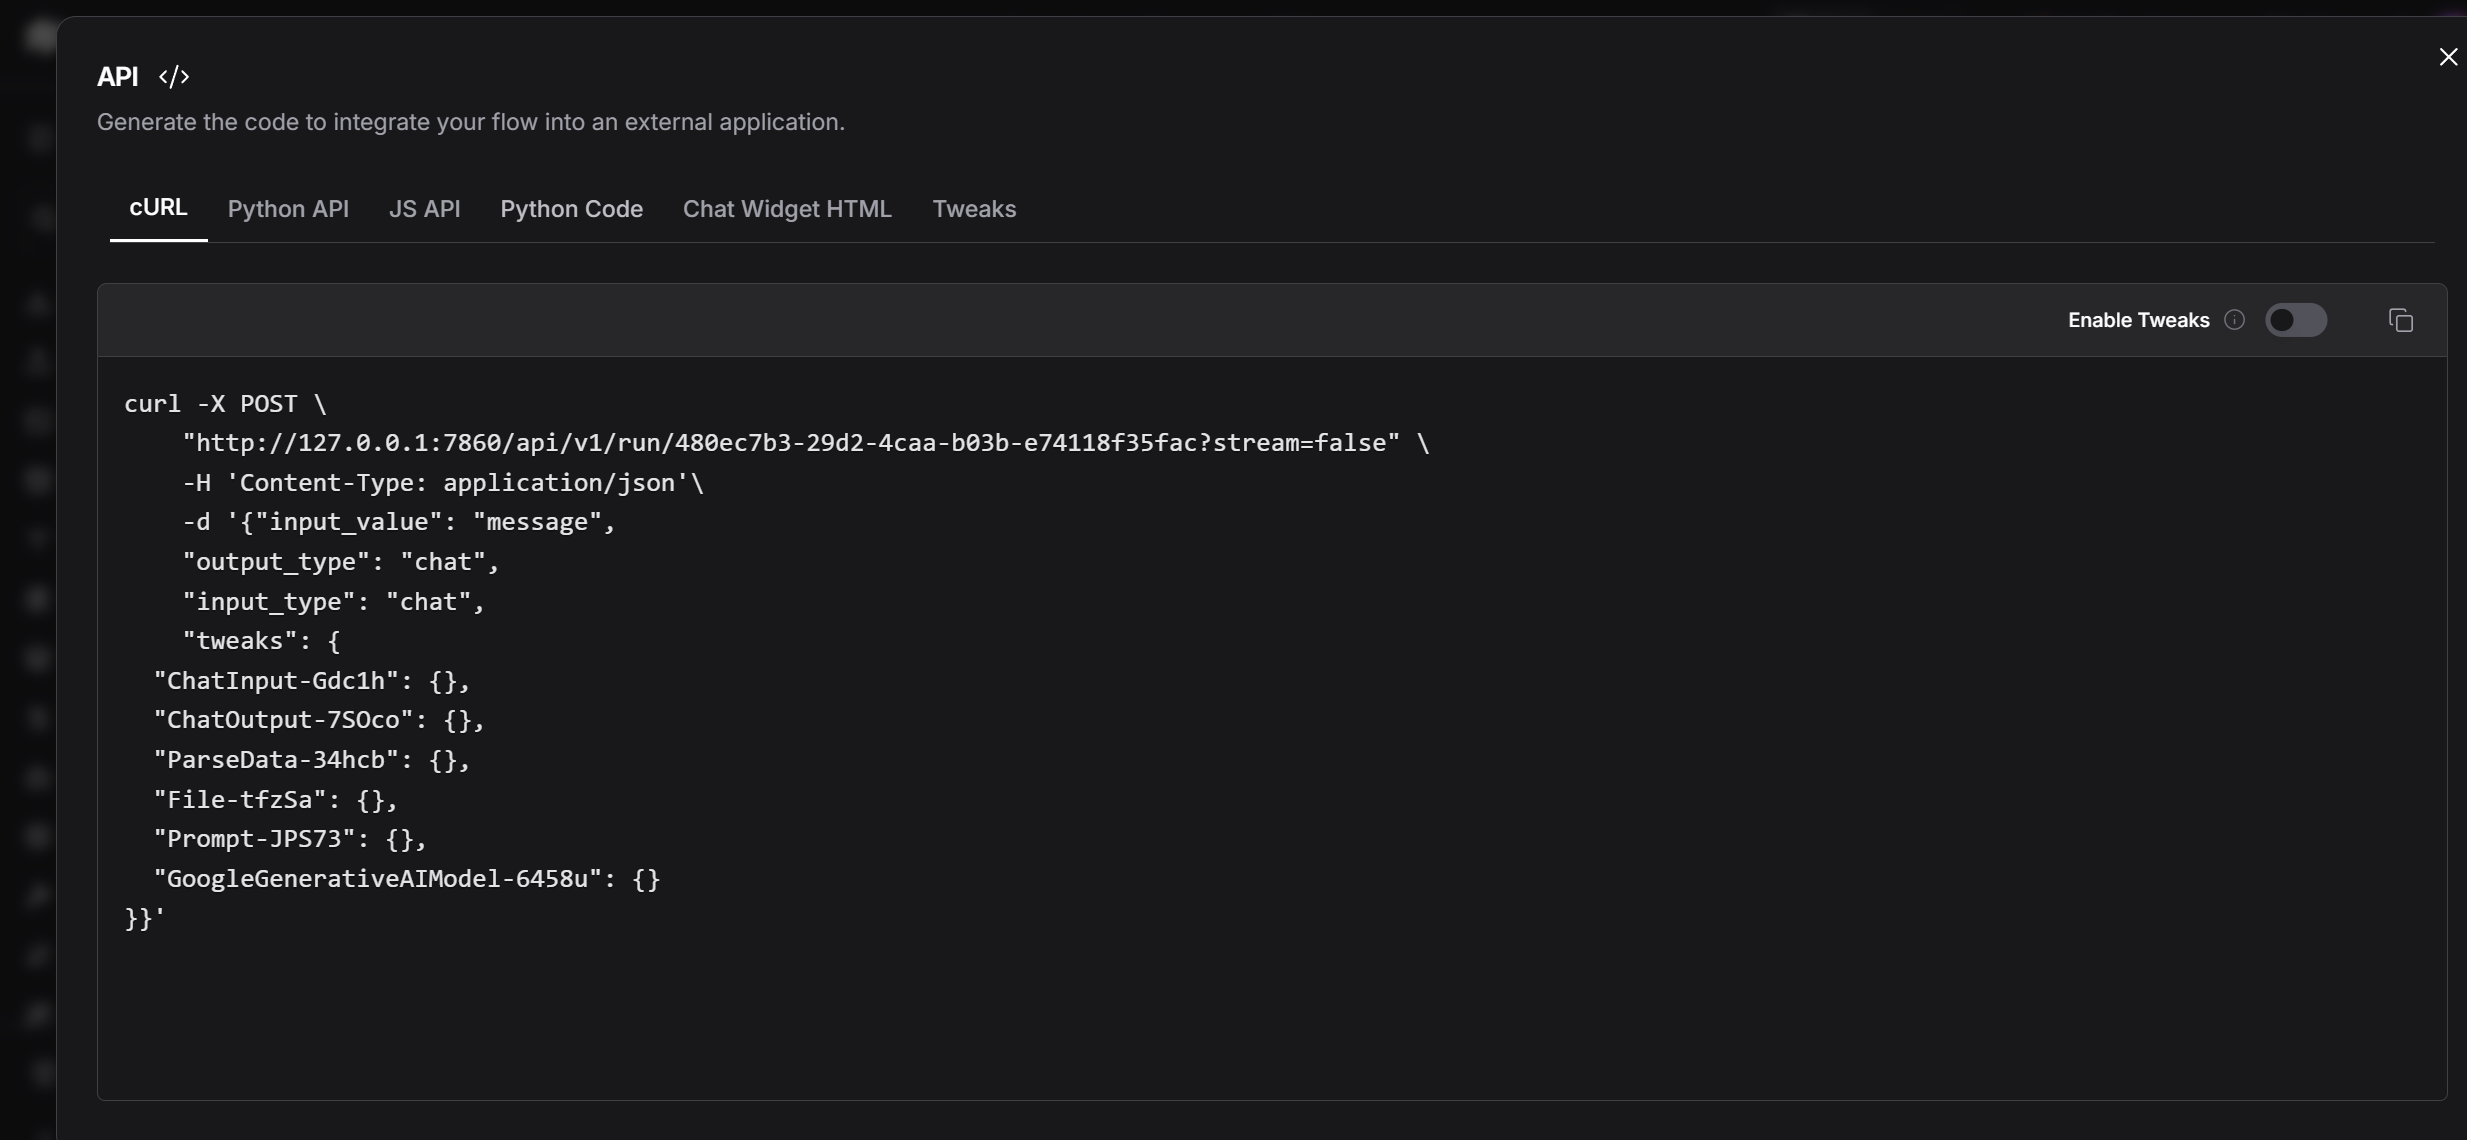
Task: Click the Content-Type header line in code
Action: pyautogui.click(x=443, y=483)
